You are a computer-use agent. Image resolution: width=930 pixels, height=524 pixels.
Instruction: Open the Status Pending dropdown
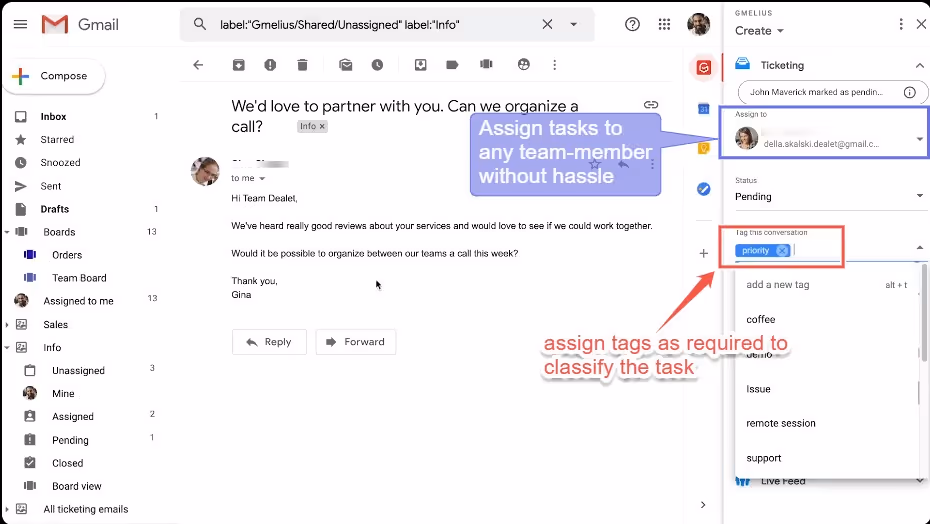[x=829, y=196]
